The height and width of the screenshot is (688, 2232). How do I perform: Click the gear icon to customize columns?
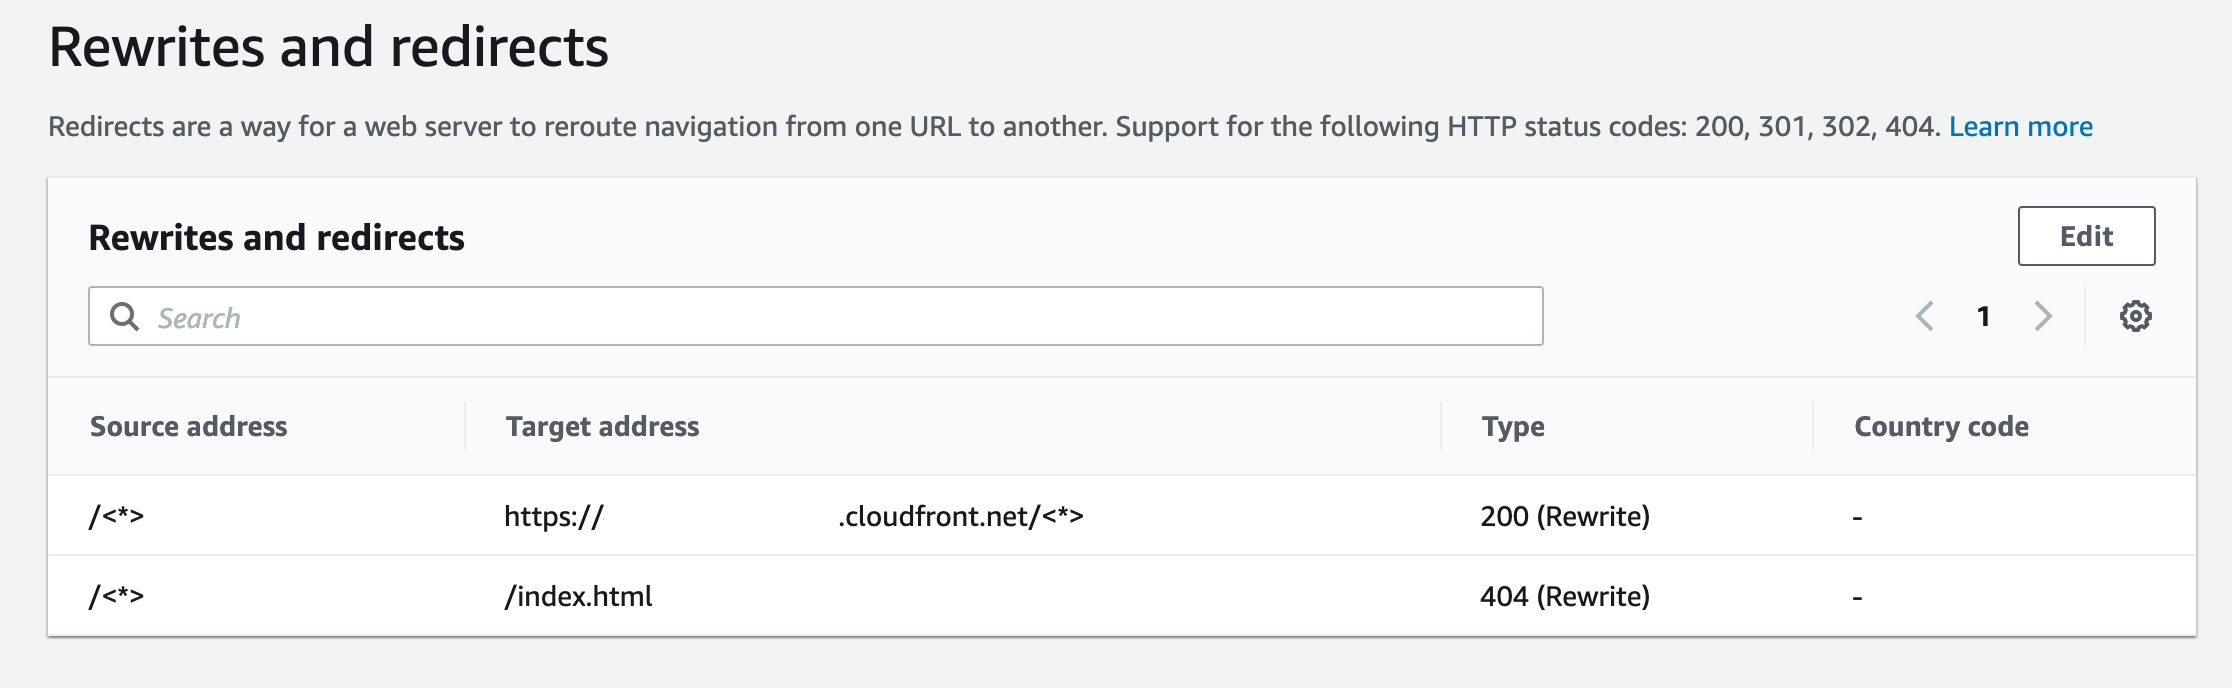[2136, 316]
